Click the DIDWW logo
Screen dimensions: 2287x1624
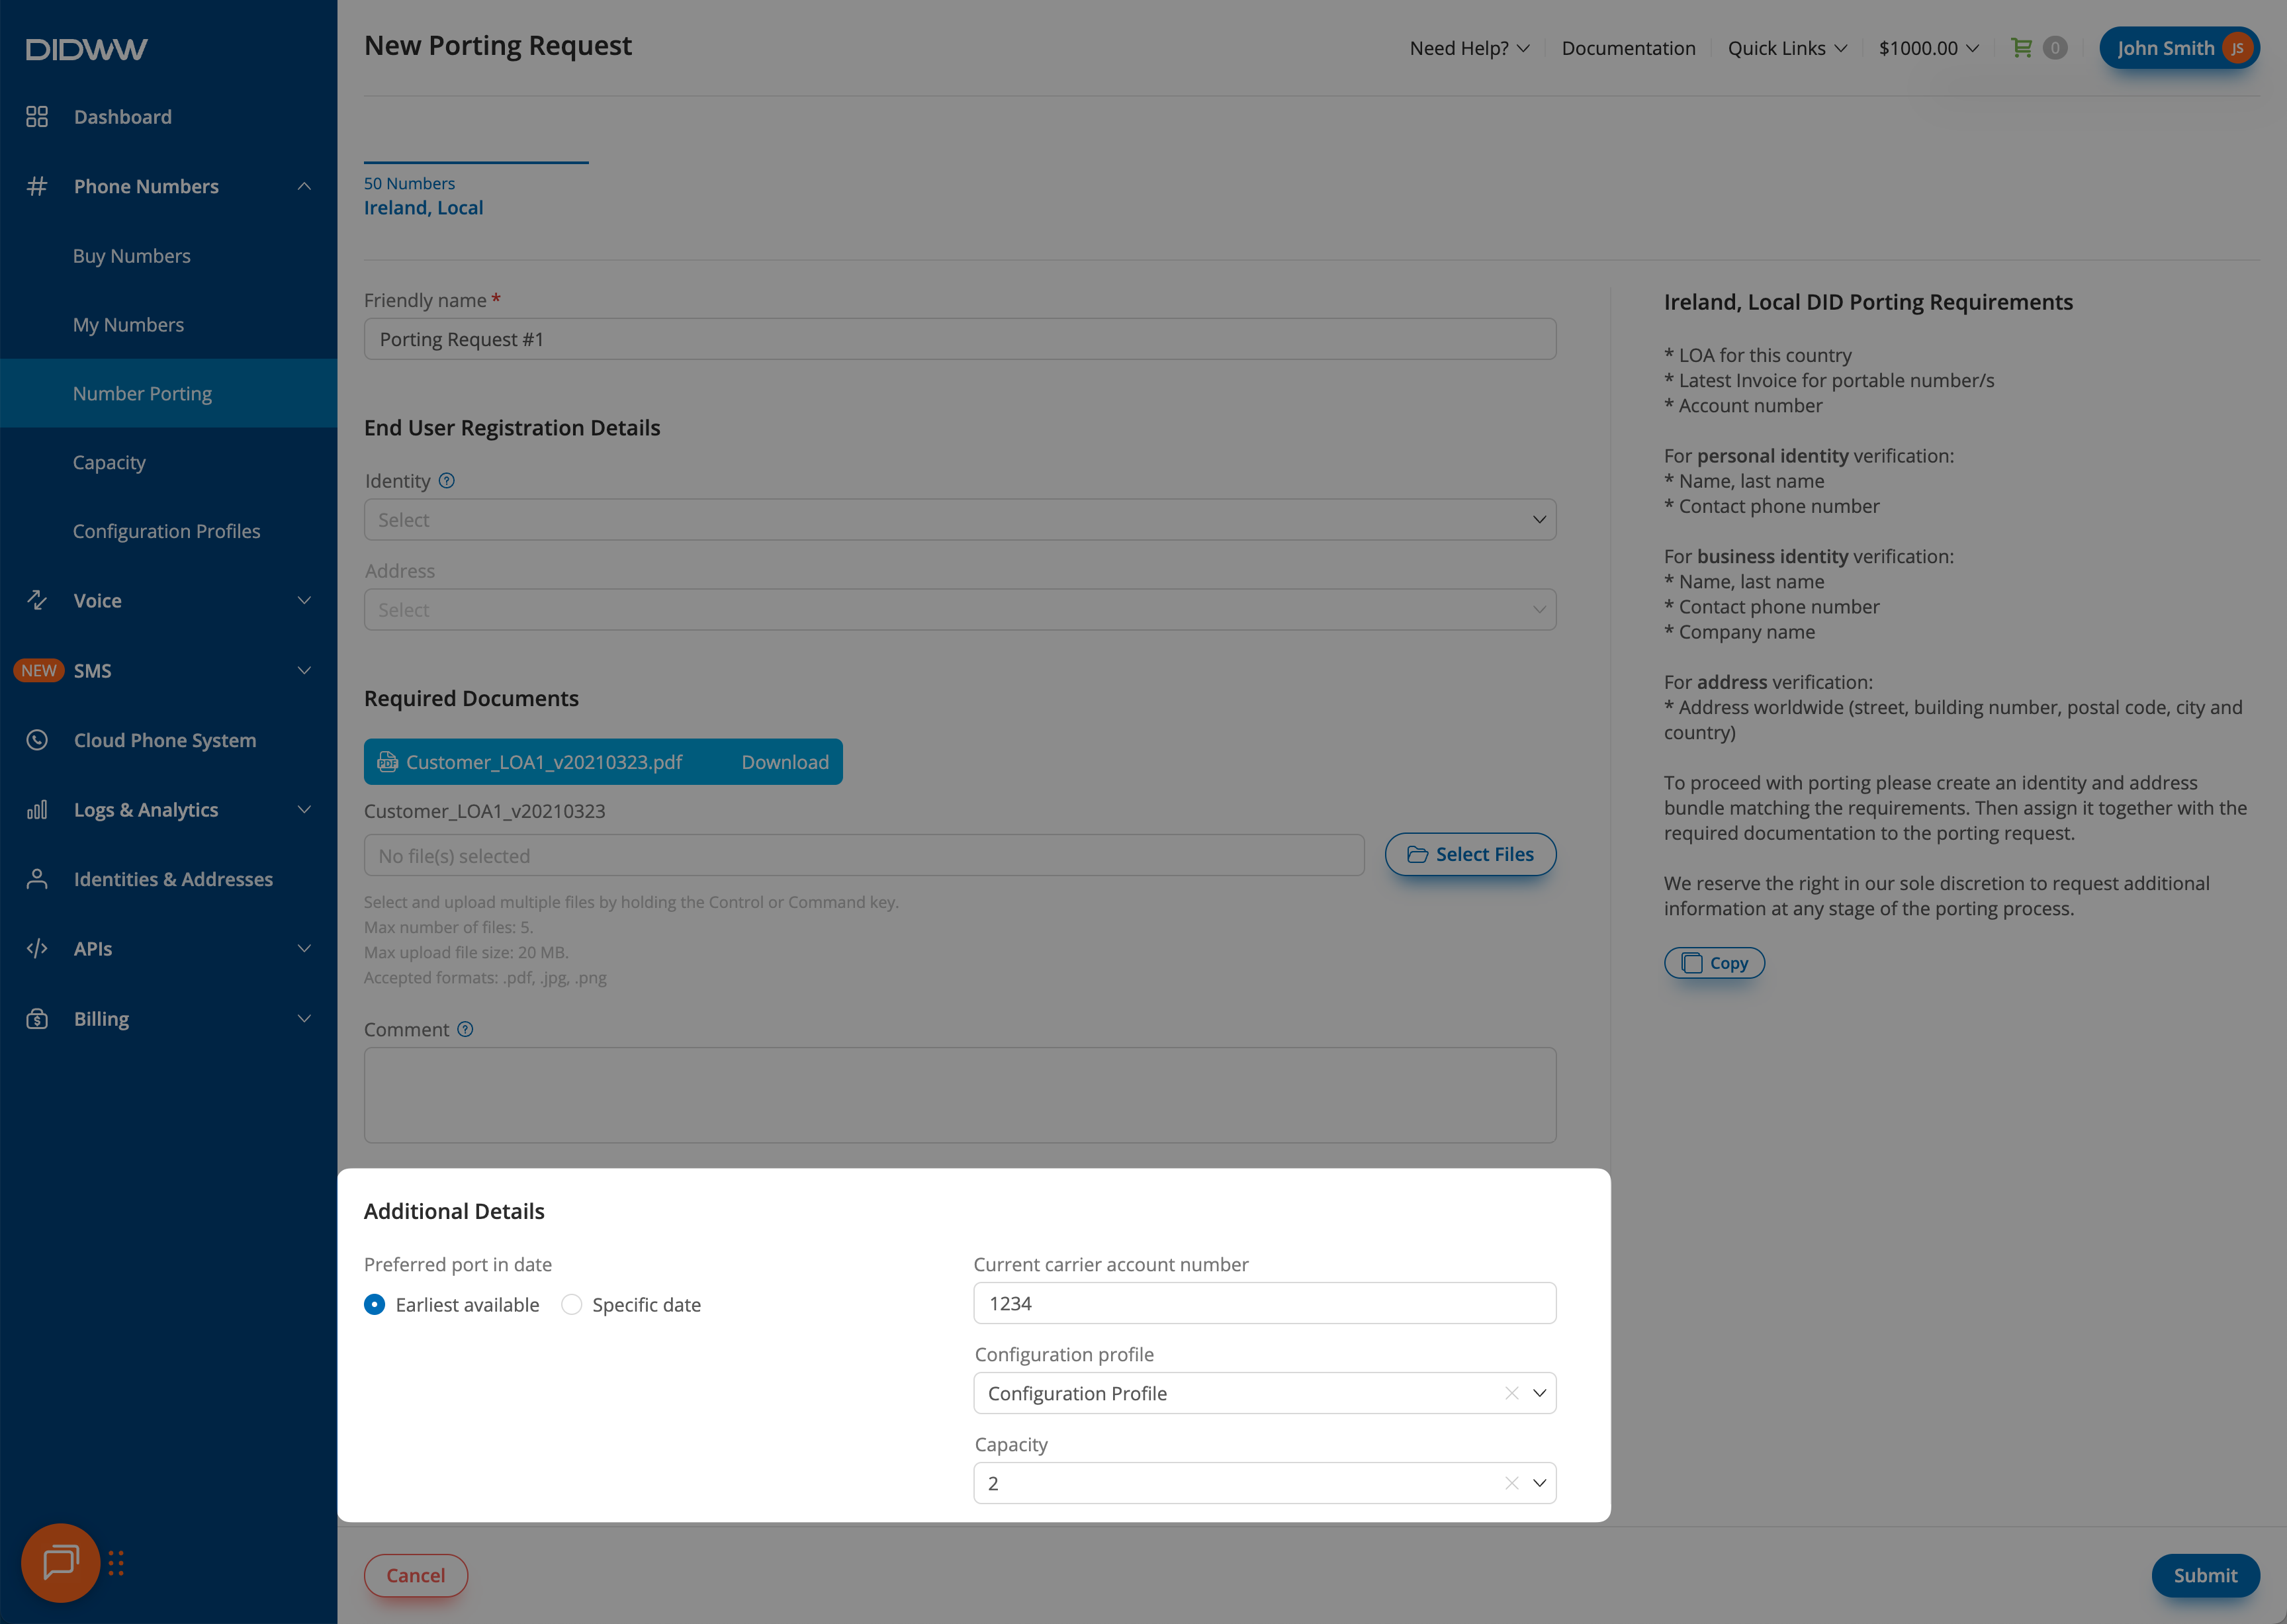(87, 49)
